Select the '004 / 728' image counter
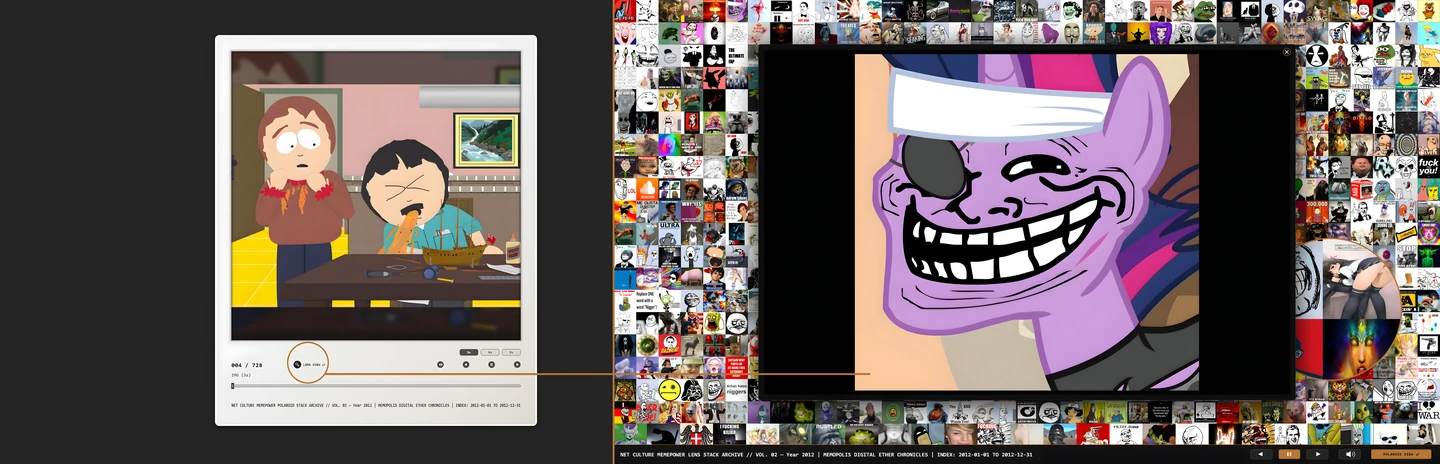Viewport: 1440px width, 464px height. point(247,365)
